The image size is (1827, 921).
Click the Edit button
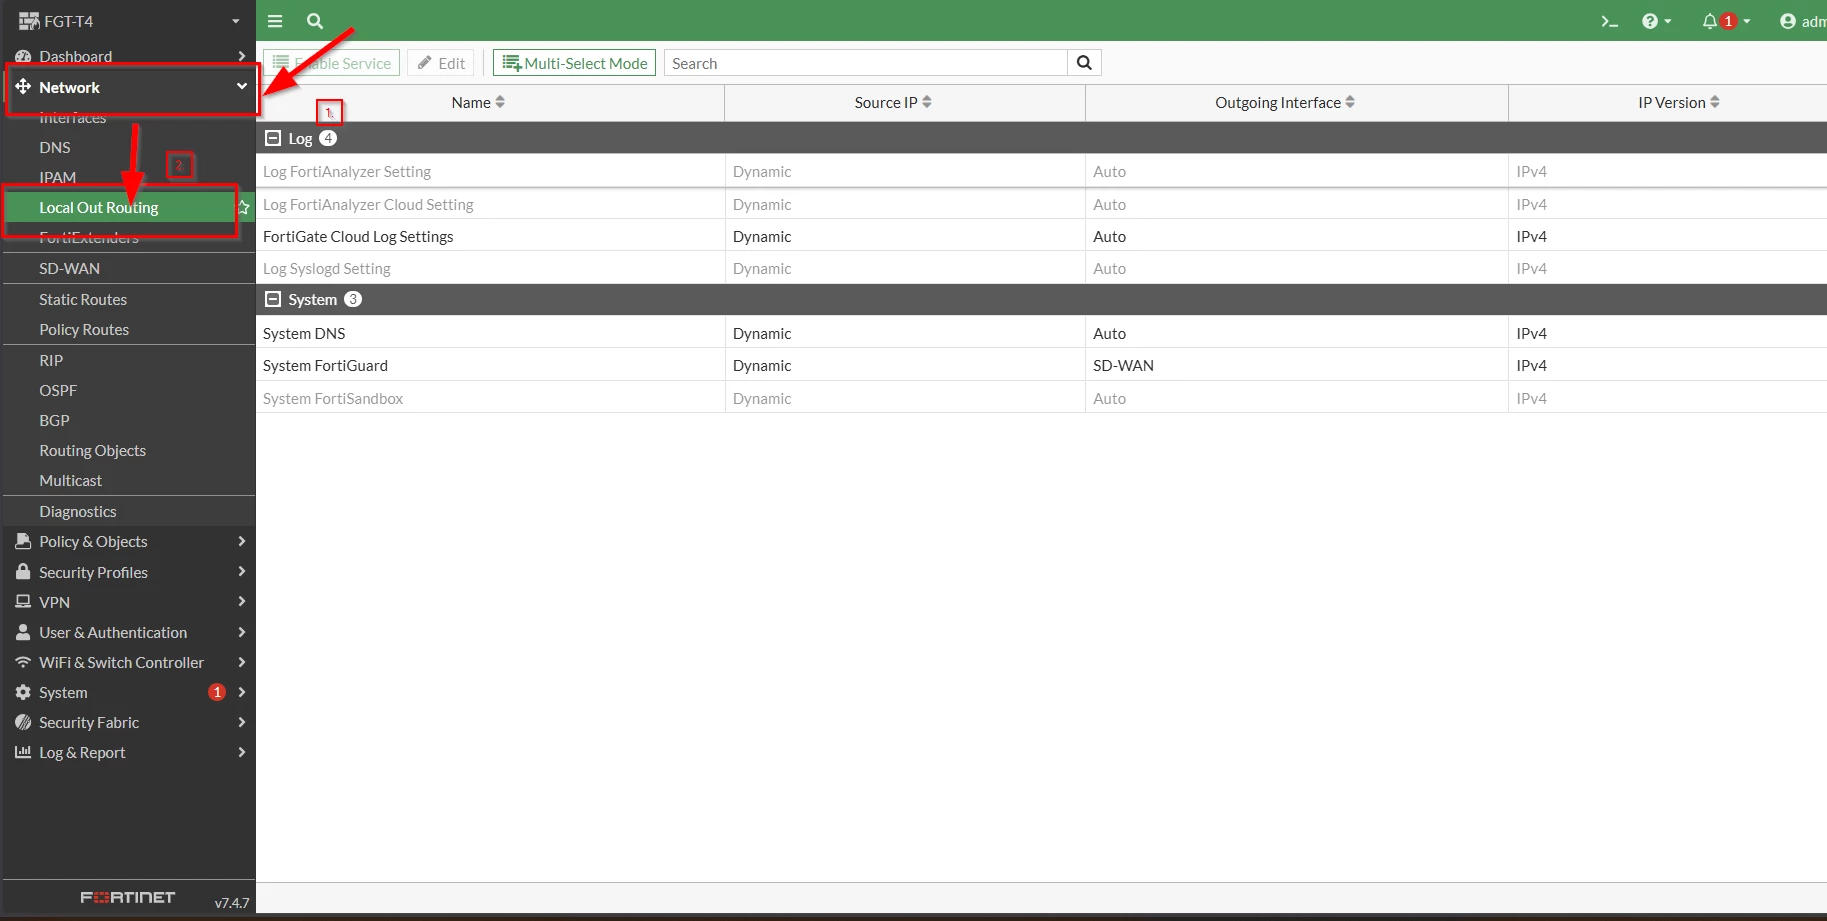click(441, 63)
